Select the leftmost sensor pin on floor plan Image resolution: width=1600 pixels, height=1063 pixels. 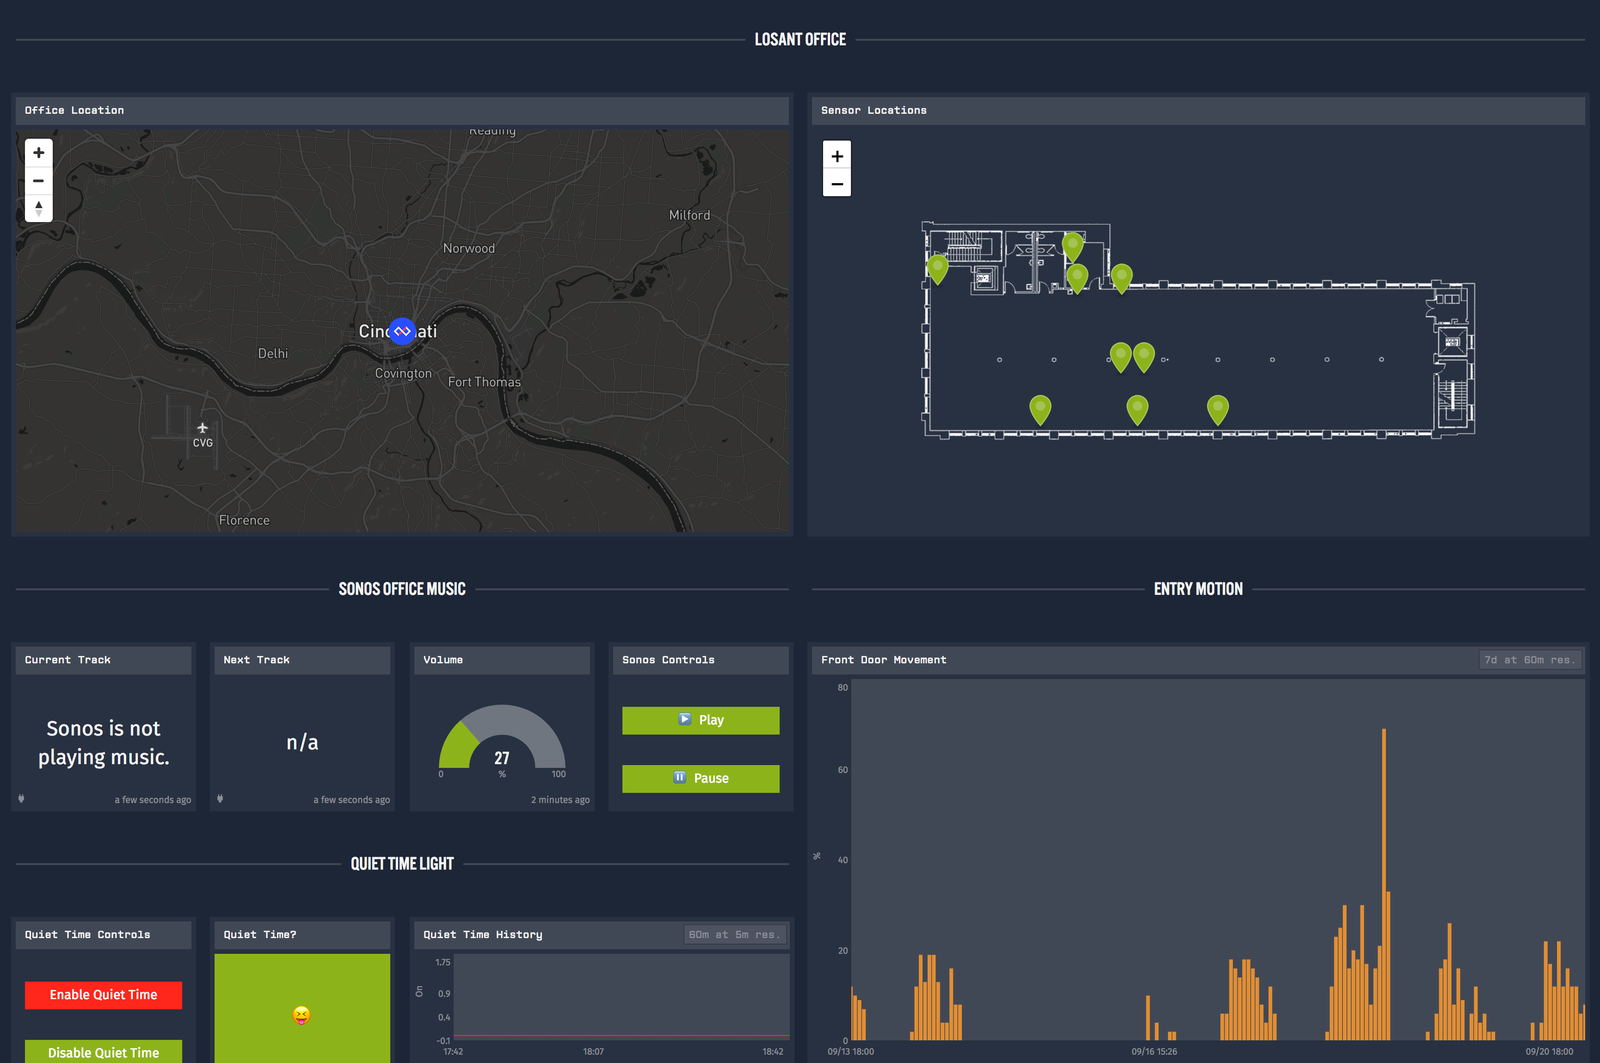(938, 268)
